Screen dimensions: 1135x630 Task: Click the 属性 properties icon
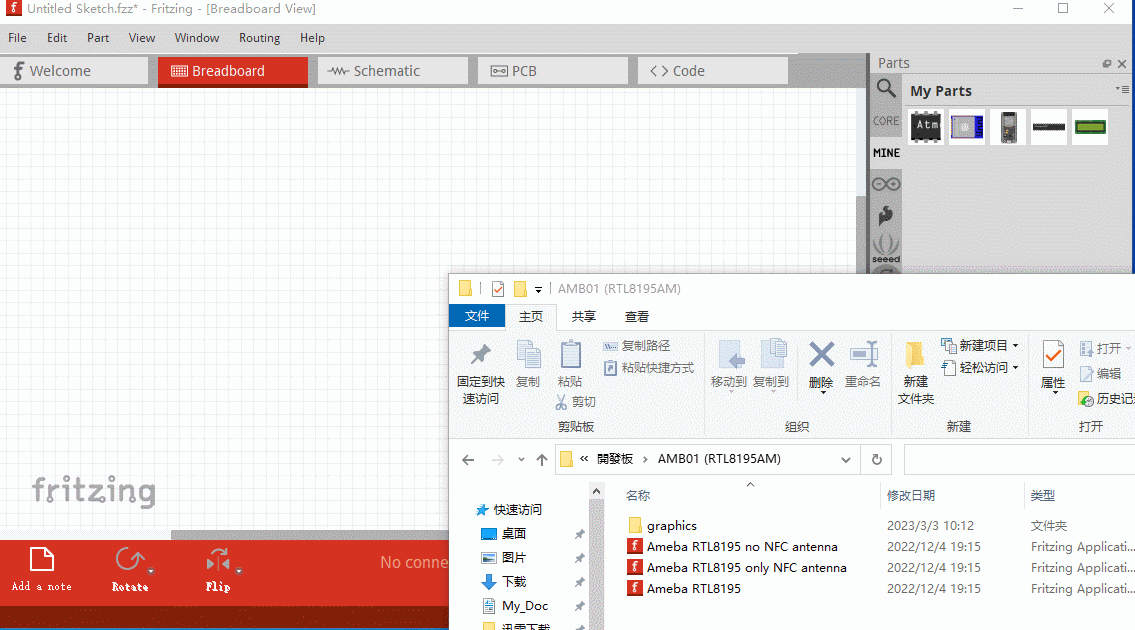pos(1053,355)
